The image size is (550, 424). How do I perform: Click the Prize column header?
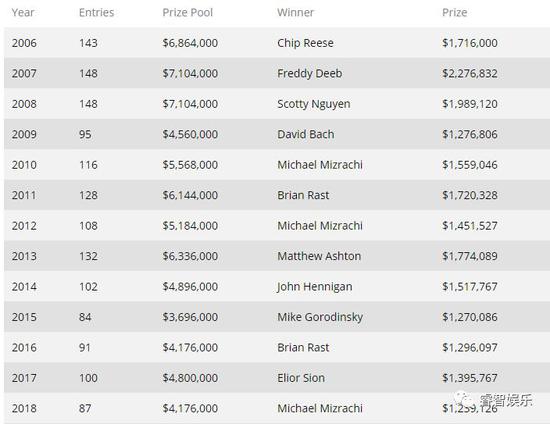tap(454, 13)
